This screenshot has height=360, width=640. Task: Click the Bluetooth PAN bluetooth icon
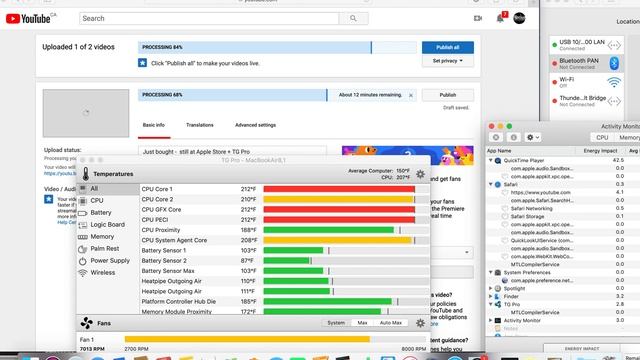pos(614,63)
